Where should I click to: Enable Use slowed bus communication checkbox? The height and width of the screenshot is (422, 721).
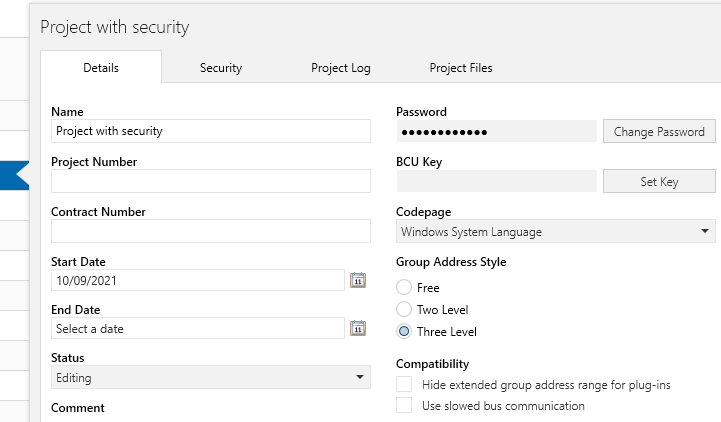[404, 405]
